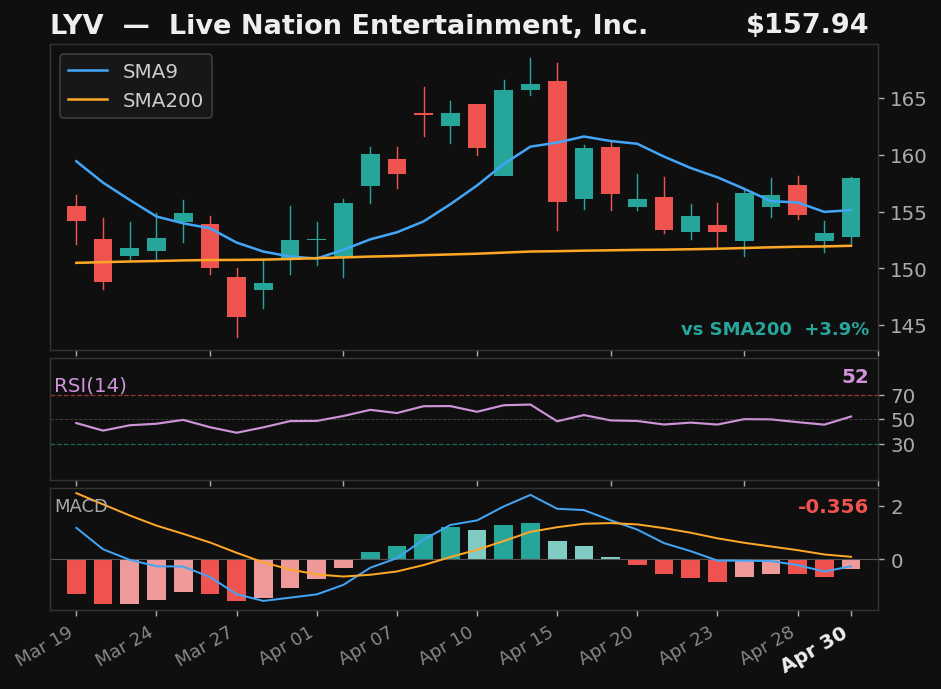The image size is (941, 689).
Task: Click the $157.94 current price label
Action: [807, 25]
